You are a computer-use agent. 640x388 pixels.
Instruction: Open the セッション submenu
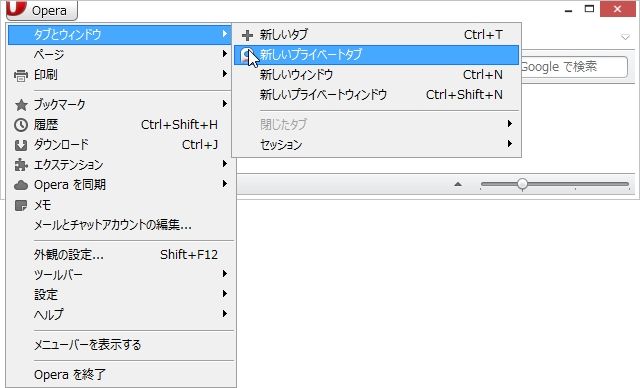click(x=376, y=144)
